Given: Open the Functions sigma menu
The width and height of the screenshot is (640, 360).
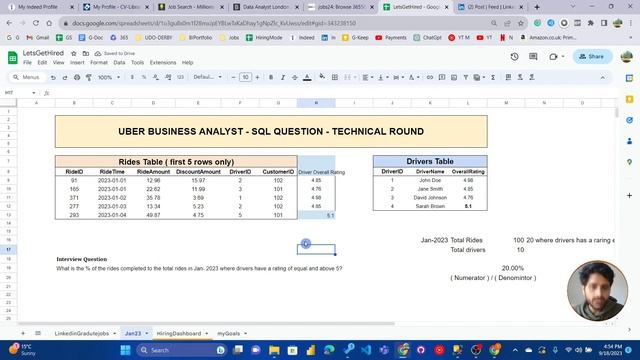Looking at the screenshot, I should click(493, 77).
